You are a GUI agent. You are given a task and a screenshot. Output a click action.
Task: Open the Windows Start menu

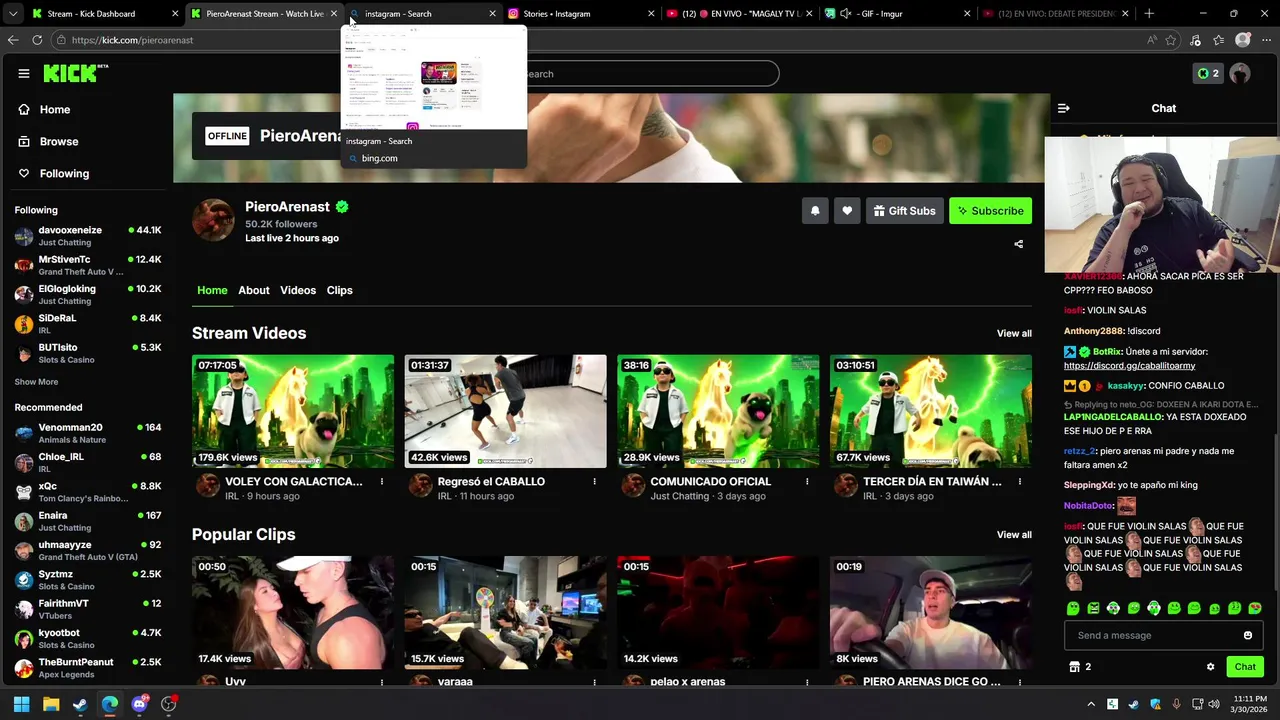(x=21, y=704)
